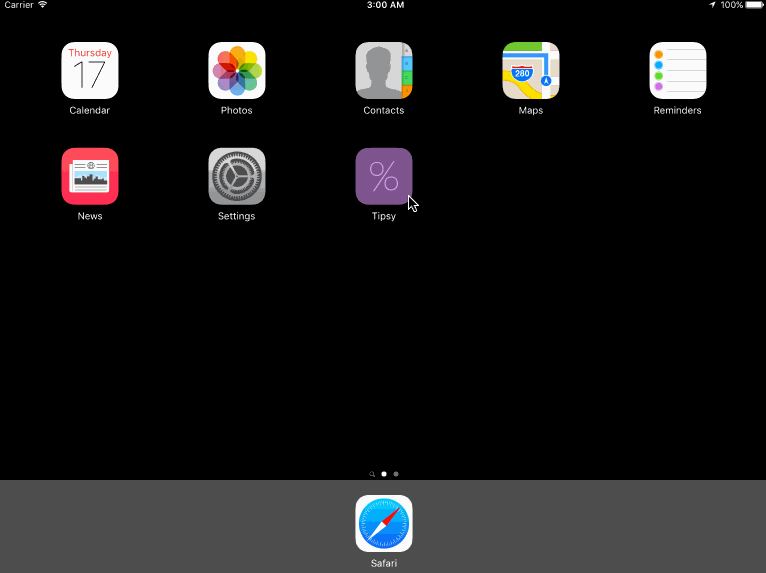Switch to the dimmed next page dot
The width and height of the screenshot is (766, 573).
pyautogui.click(x=396, y=474)
